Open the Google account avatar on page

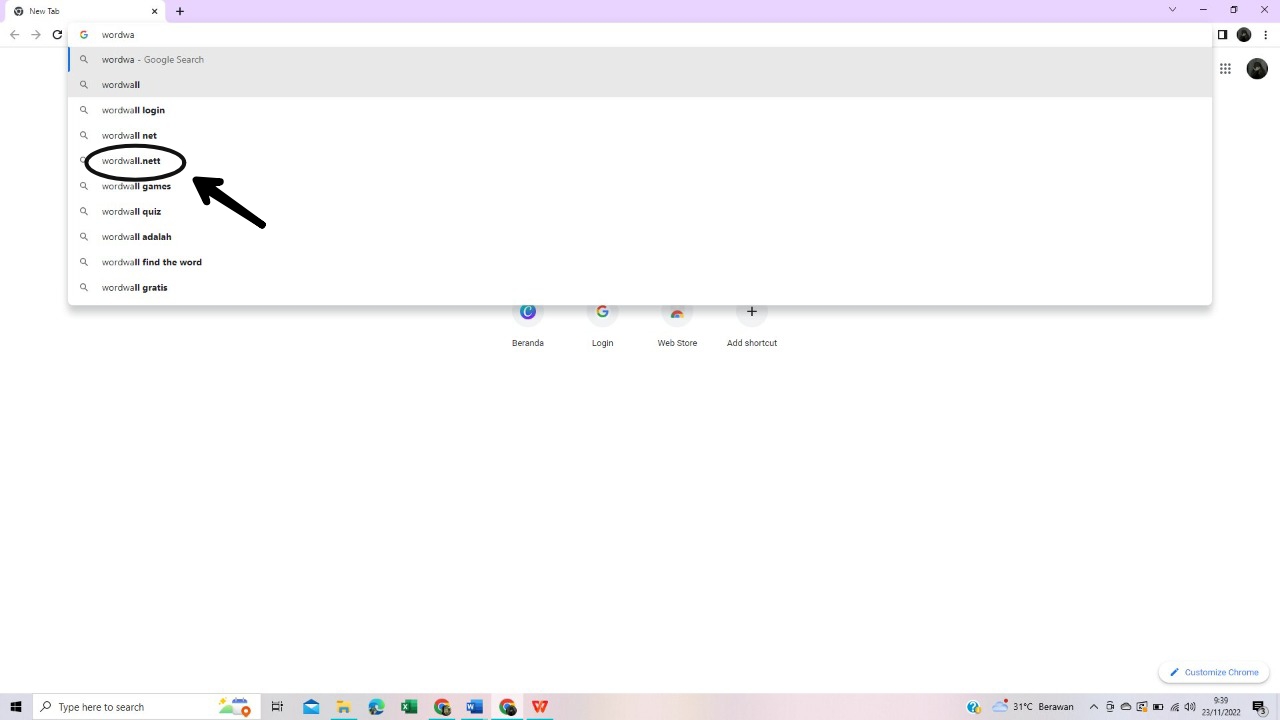pos(1257,68)
